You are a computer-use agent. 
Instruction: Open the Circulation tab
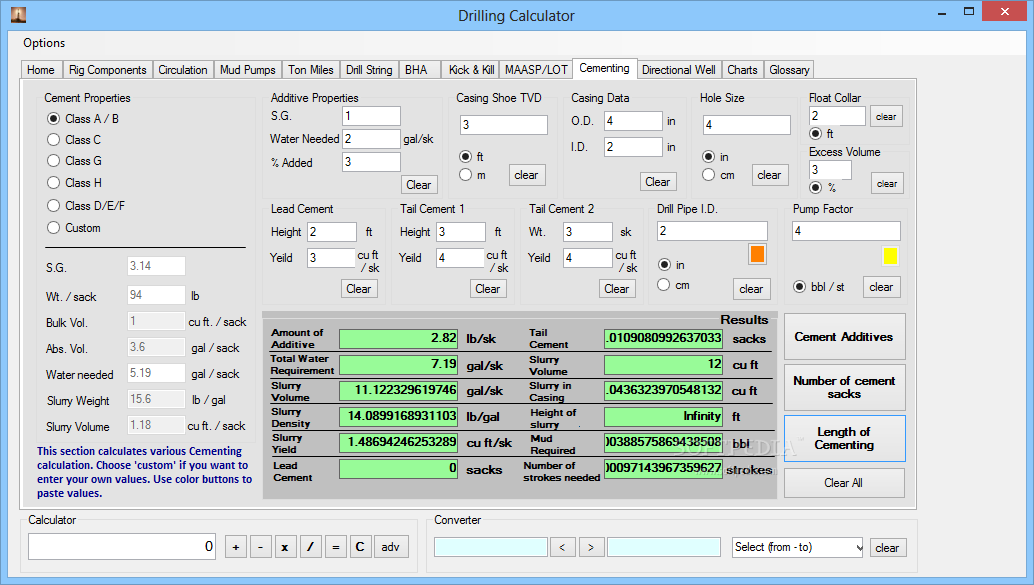[183, 70]
